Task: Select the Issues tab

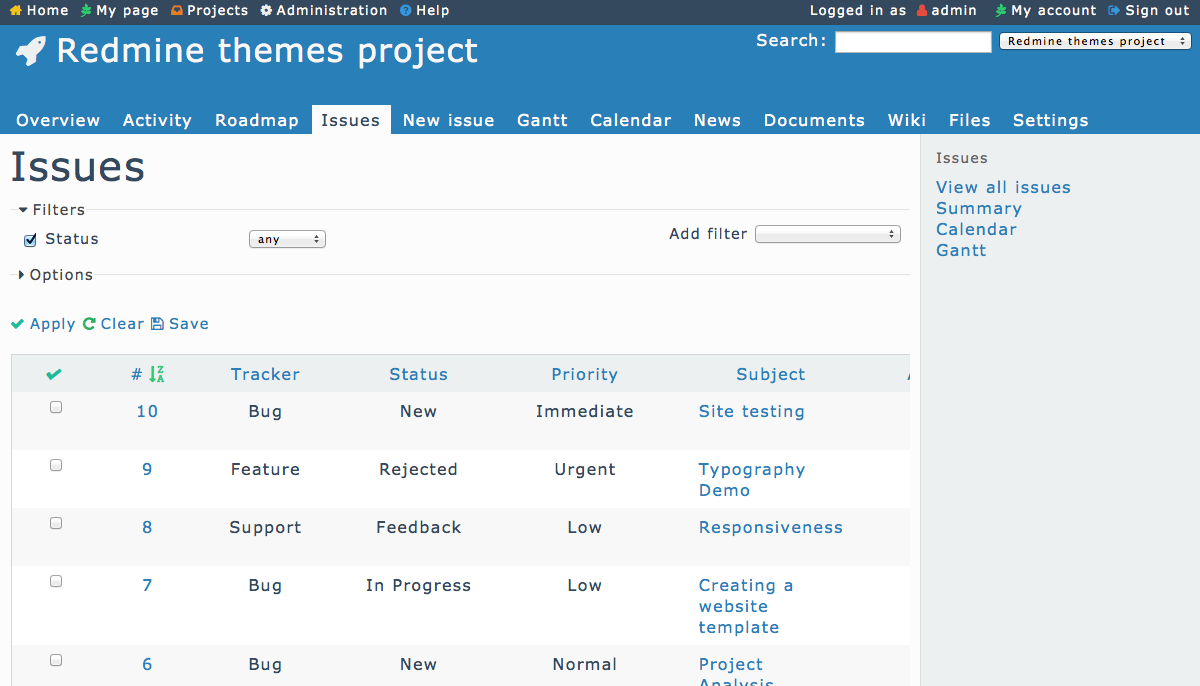Action: pyautogui.click(x=351, y=120)
